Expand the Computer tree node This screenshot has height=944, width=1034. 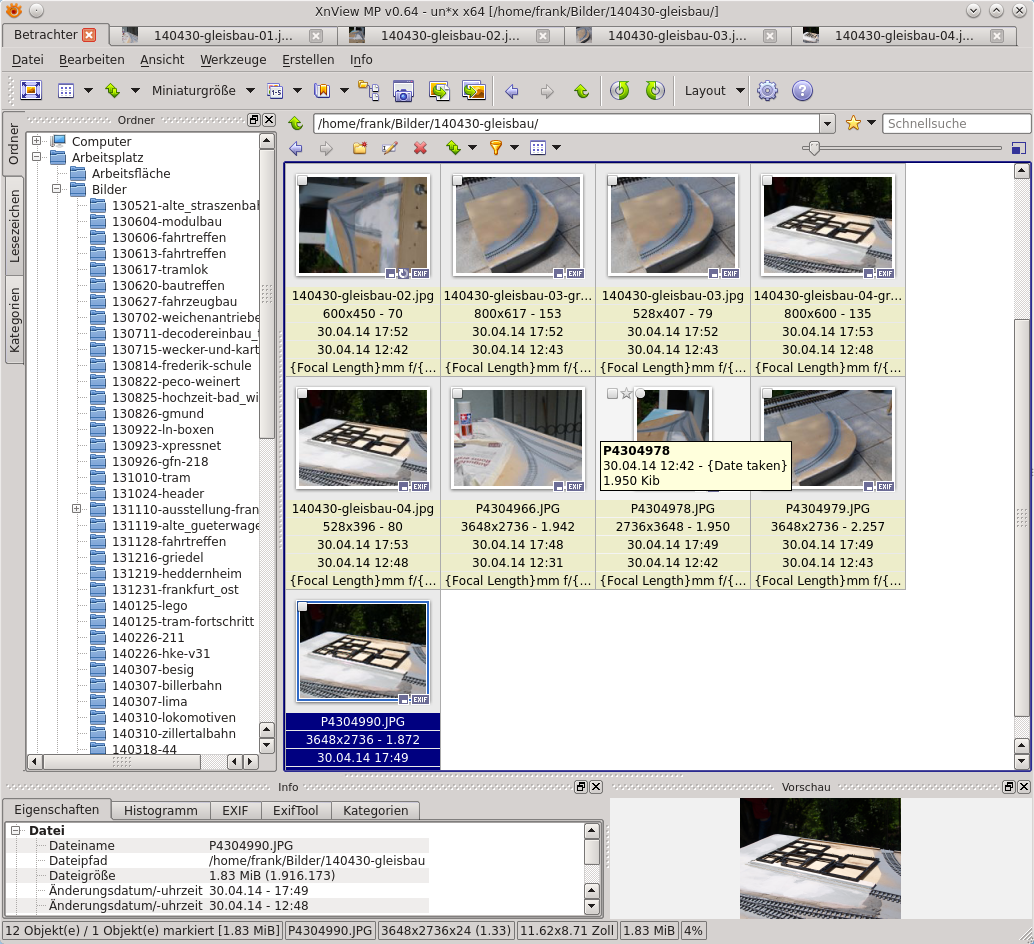click(36, 141)
